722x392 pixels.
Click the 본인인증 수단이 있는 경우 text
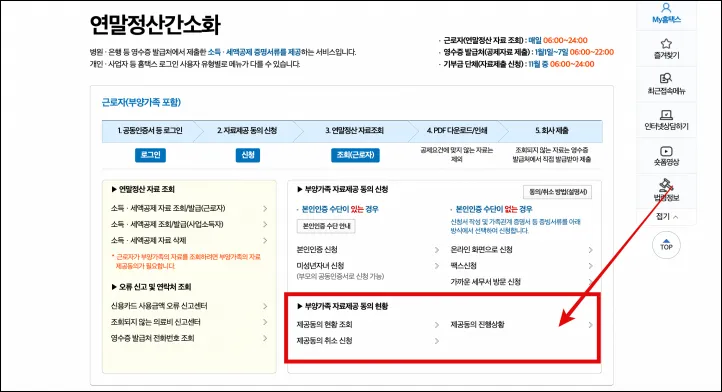click(339, 209)
